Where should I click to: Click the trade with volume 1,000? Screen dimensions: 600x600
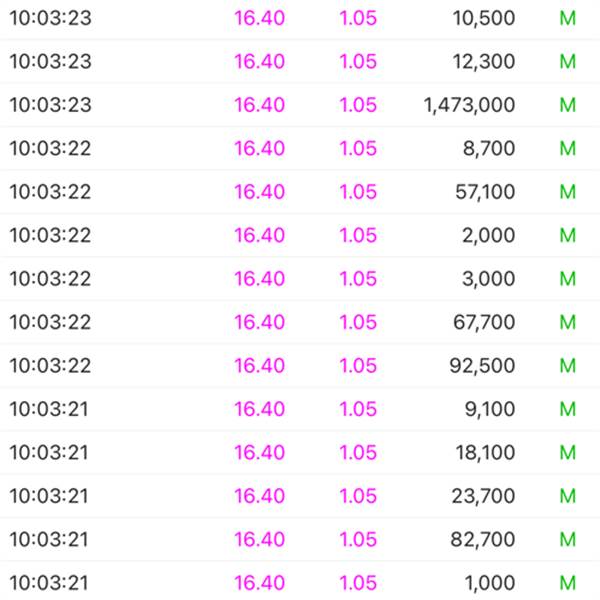click(300, 582)
